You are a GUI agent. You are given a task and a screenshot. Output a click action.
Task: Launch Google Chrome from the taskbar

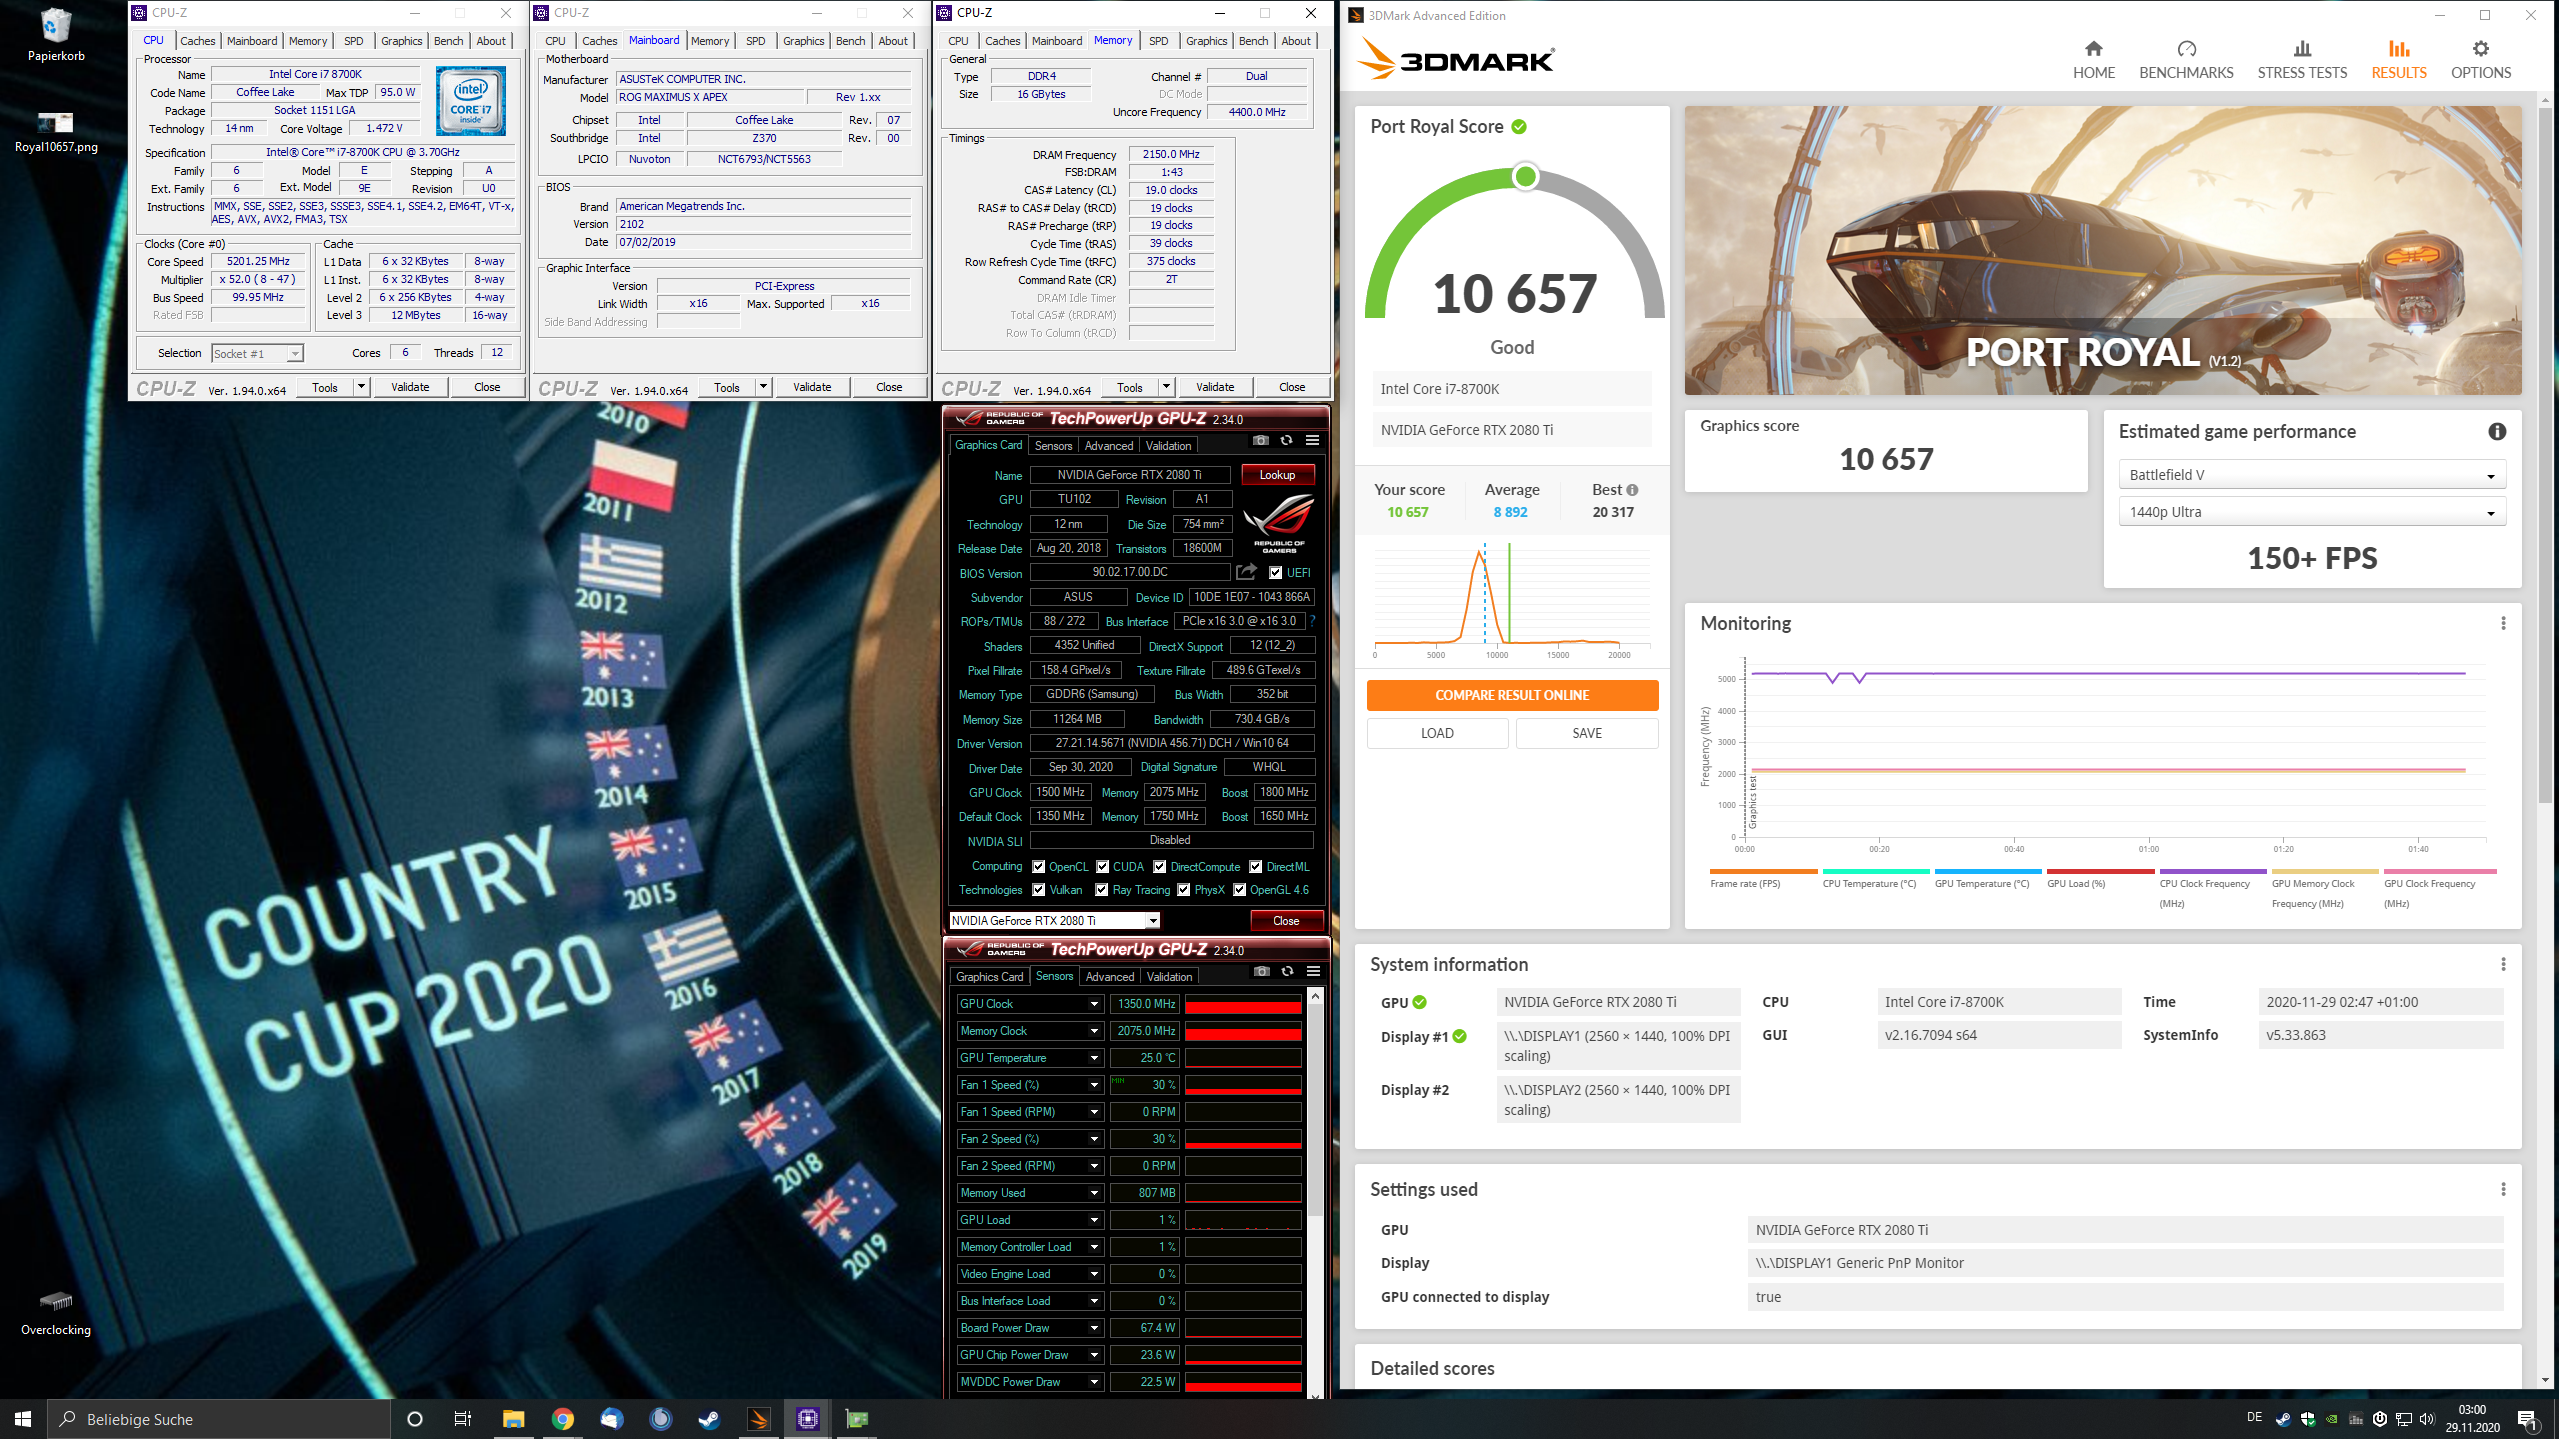pos(562,1419)
